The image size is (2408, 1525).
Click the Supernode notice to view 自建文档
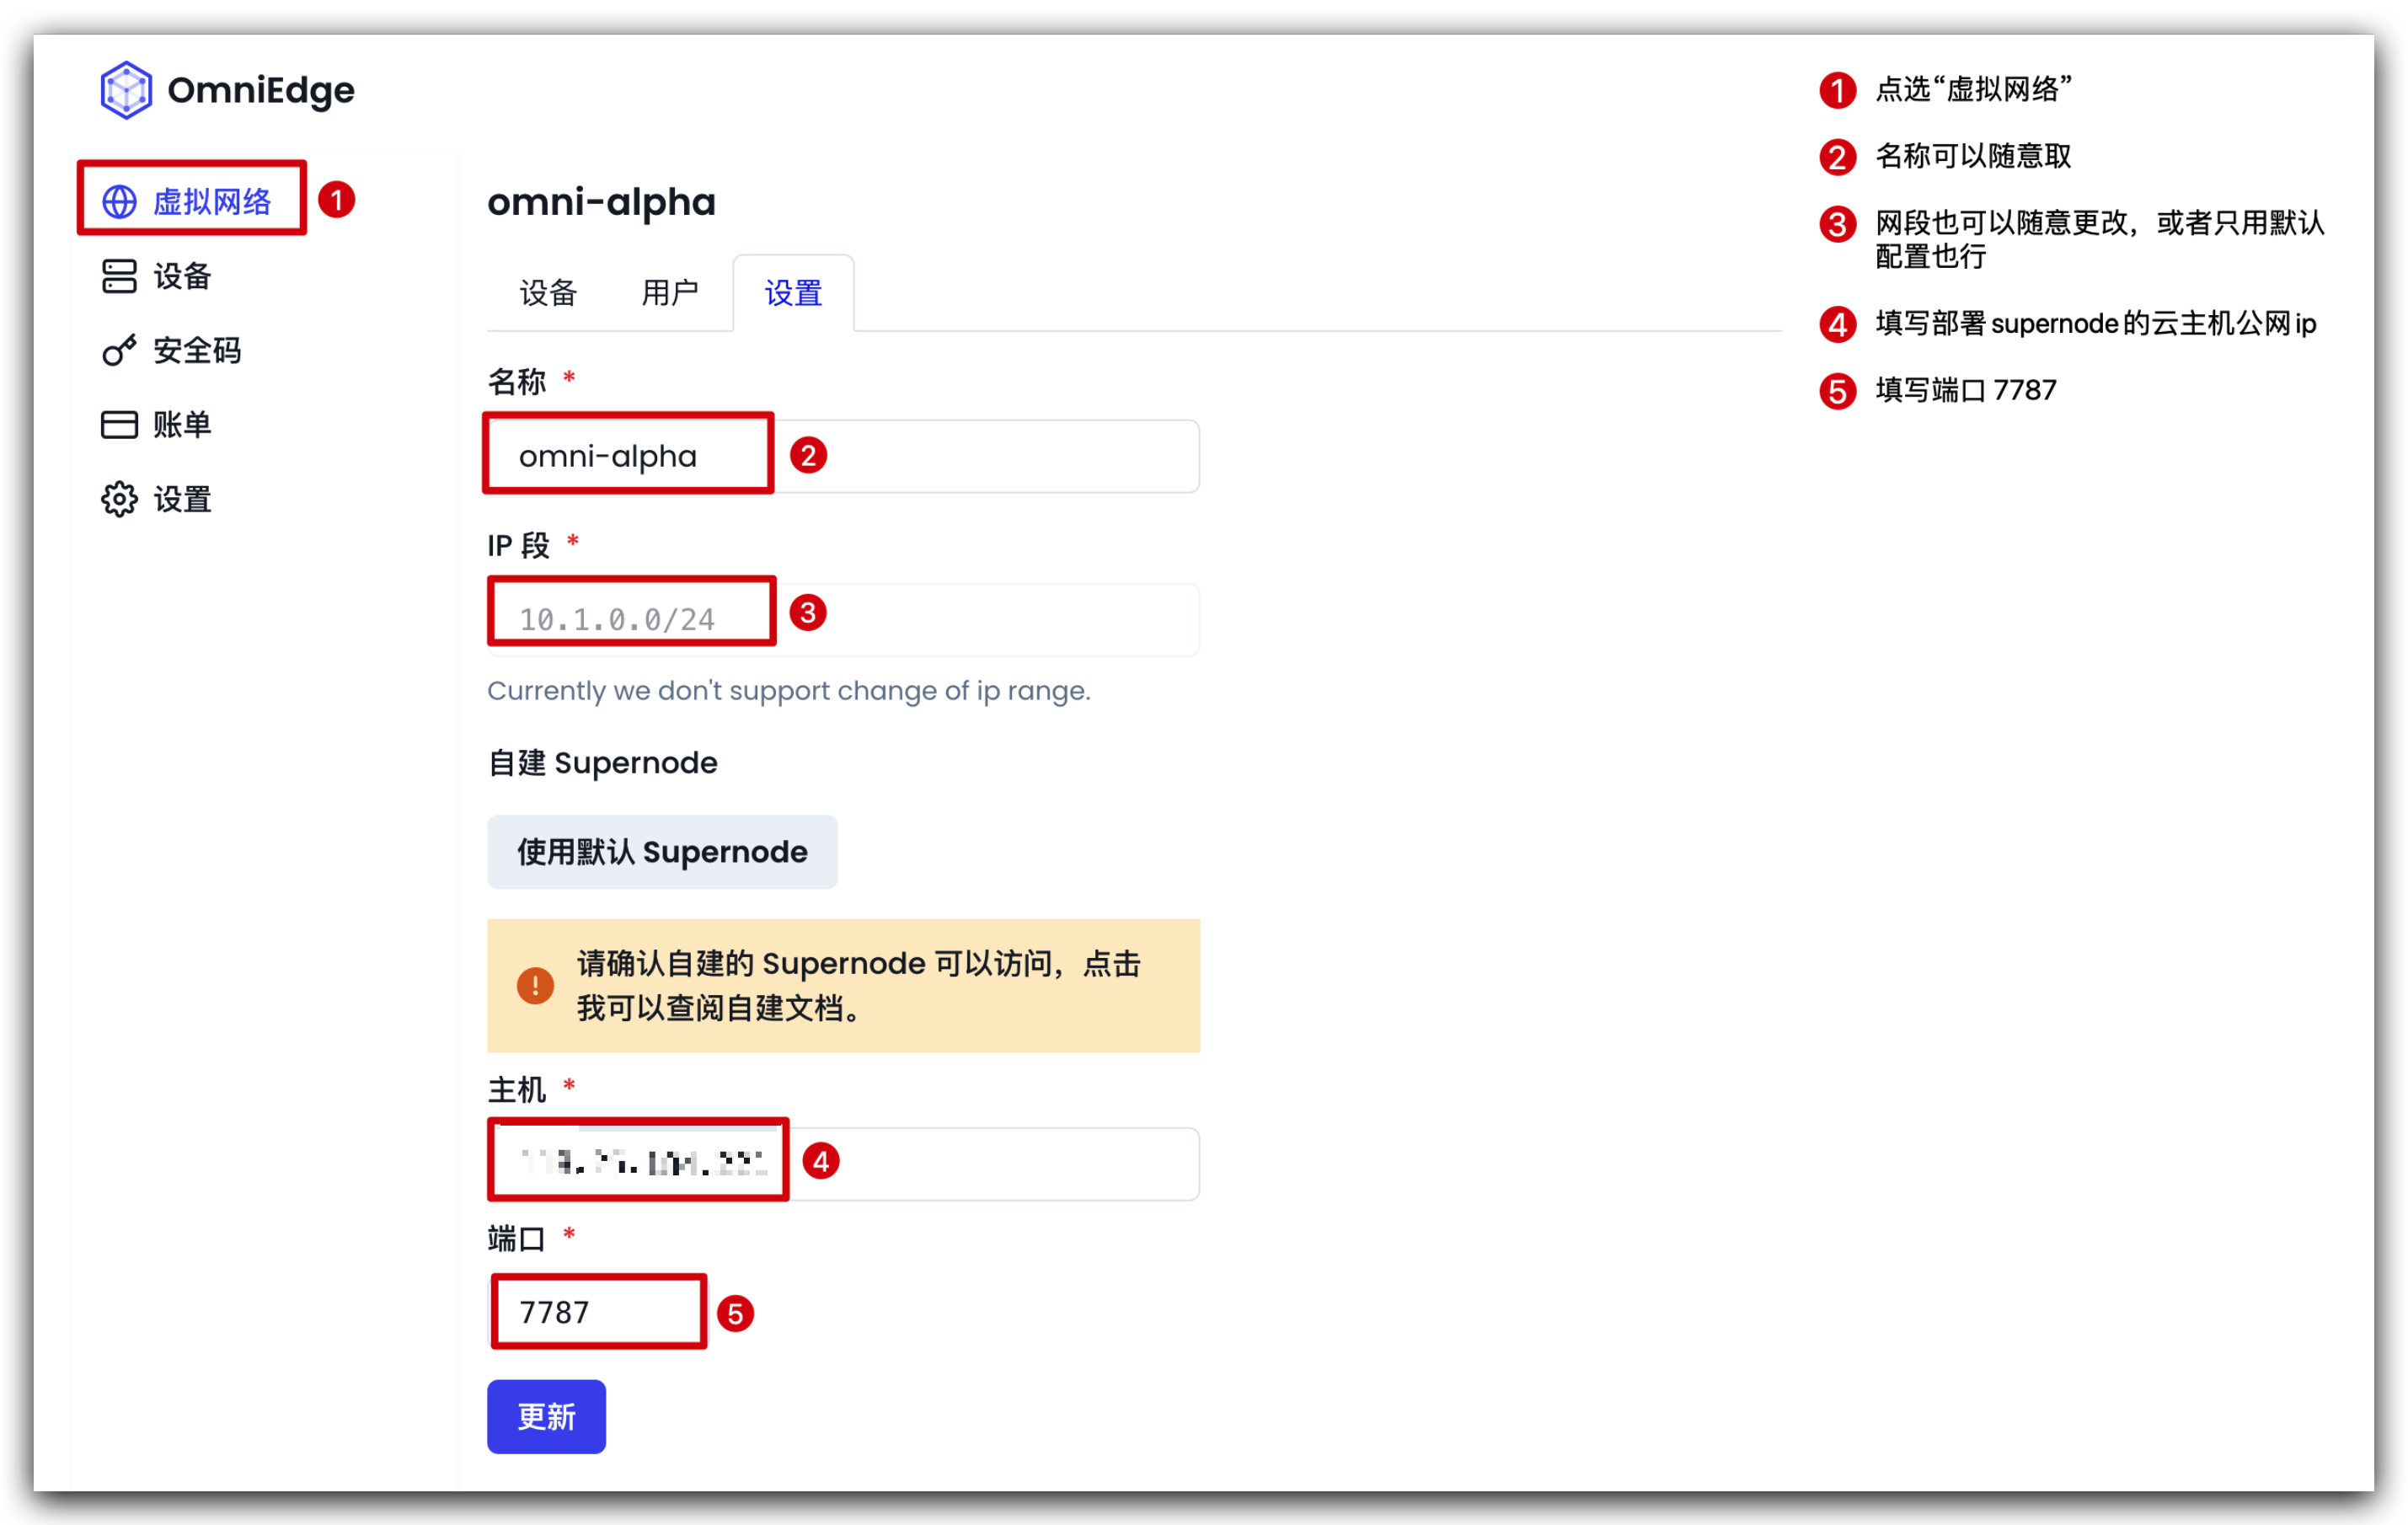(843, 986)
